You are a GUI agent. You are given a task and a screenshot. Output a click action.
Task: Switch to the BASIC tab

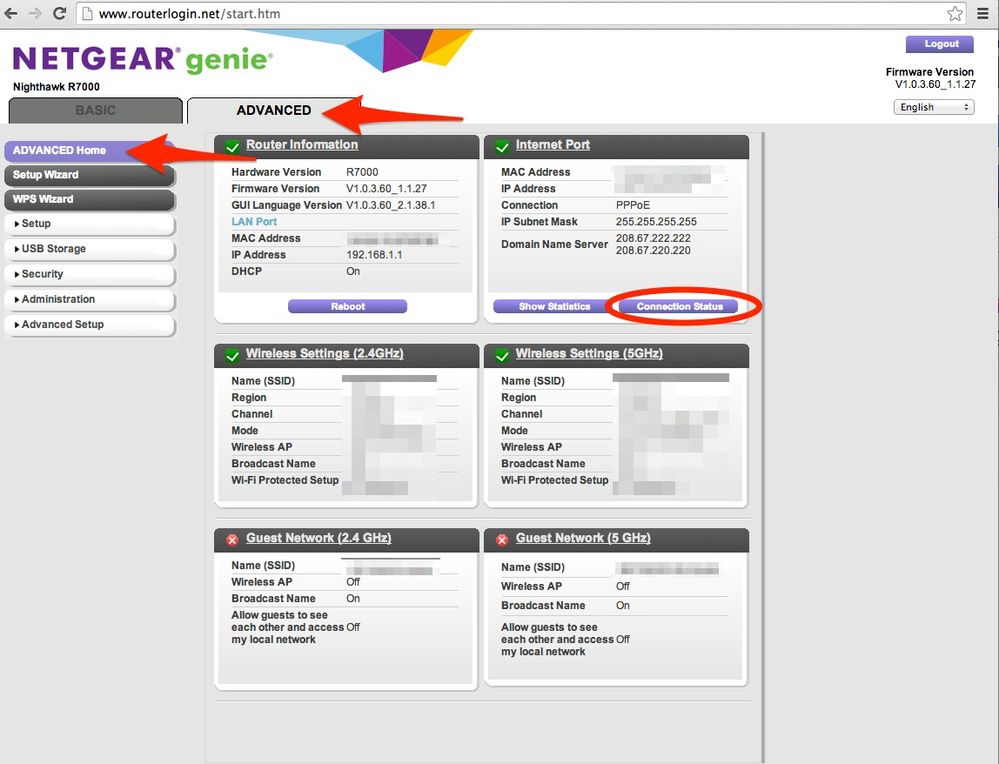[96, 110]
